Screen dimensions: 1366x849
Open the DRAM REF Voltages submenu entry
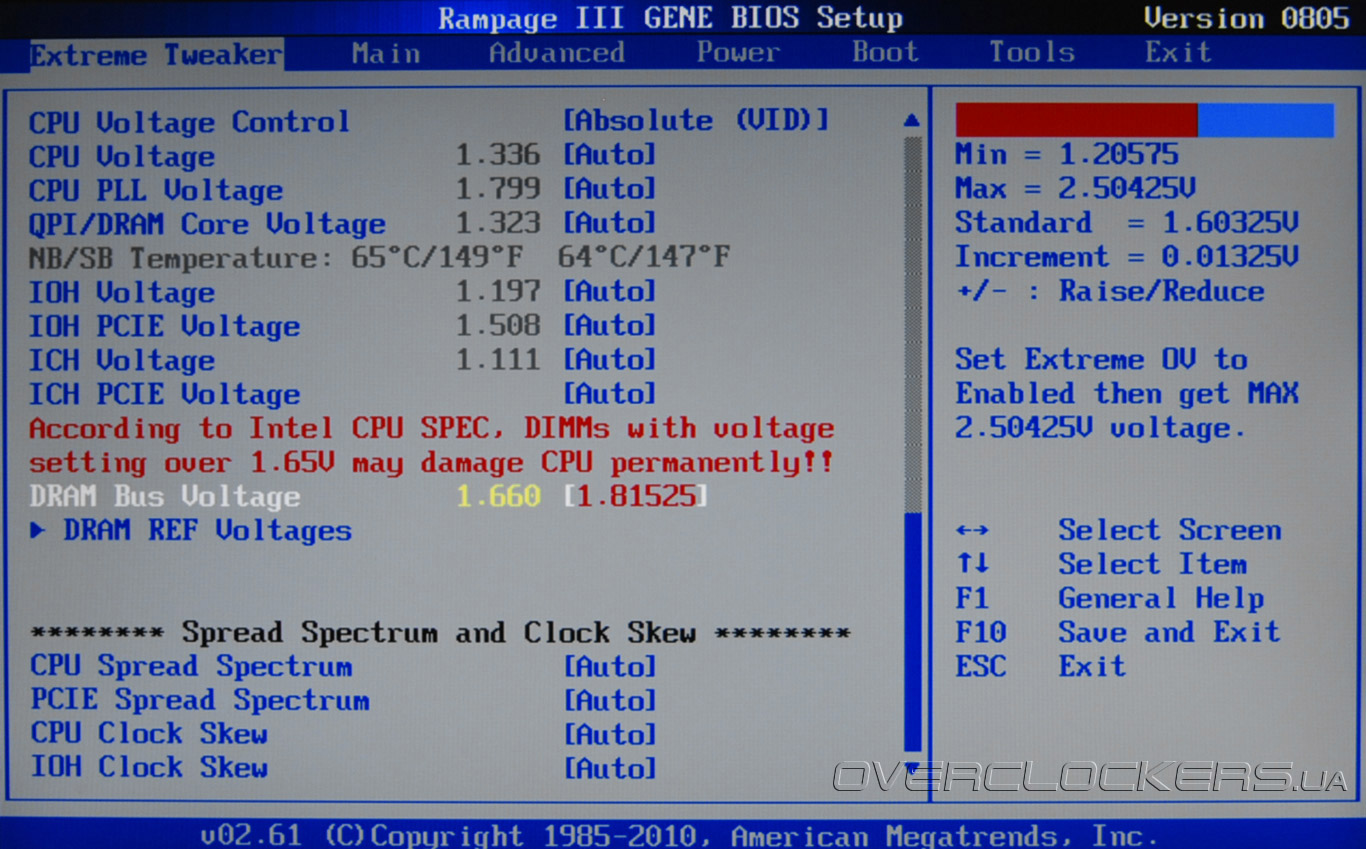208,530
